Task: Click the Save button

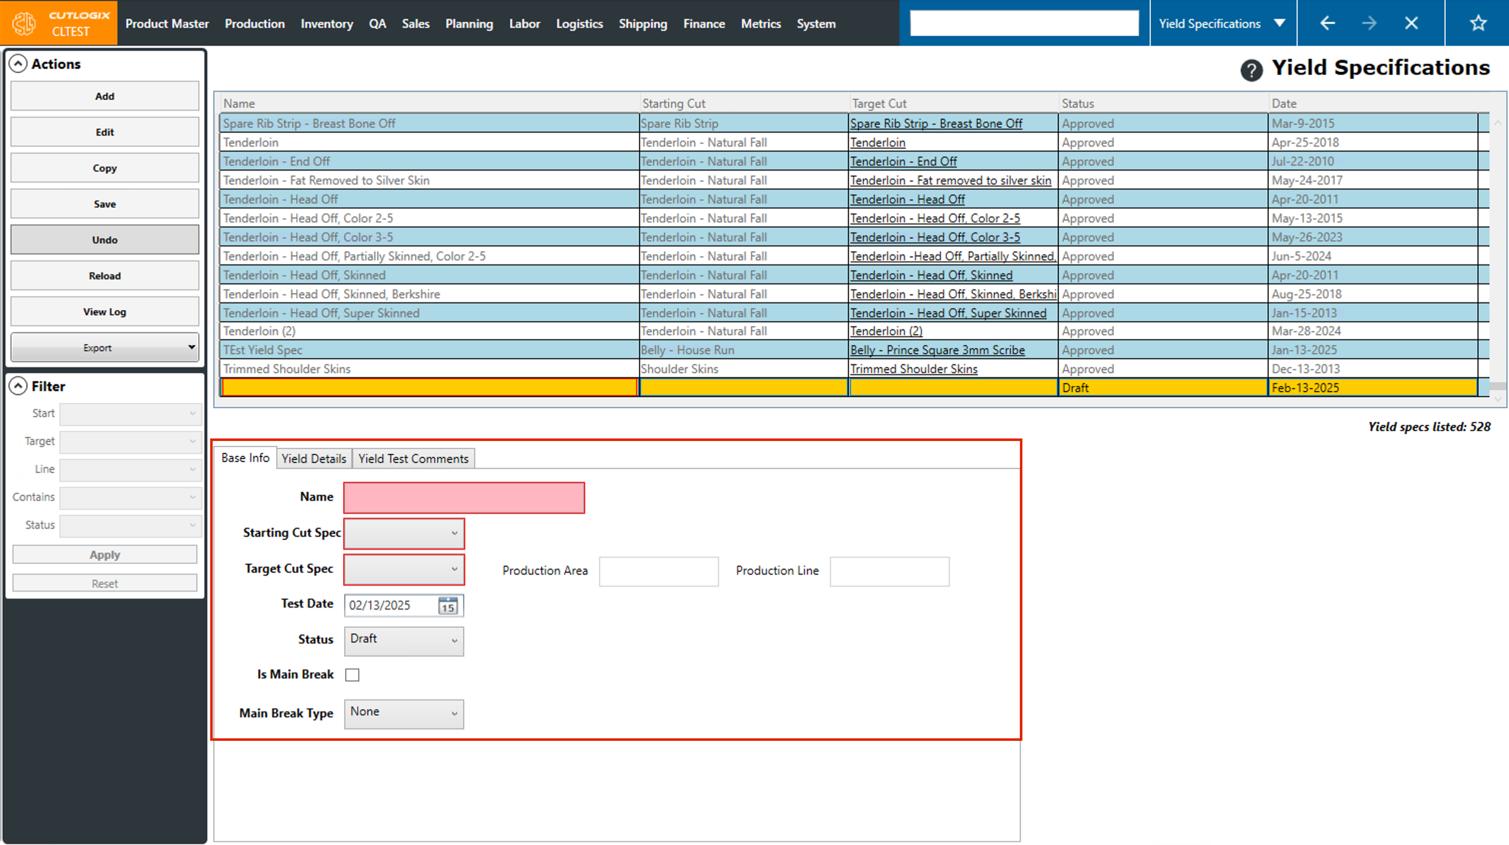Action: coord(104,204)
